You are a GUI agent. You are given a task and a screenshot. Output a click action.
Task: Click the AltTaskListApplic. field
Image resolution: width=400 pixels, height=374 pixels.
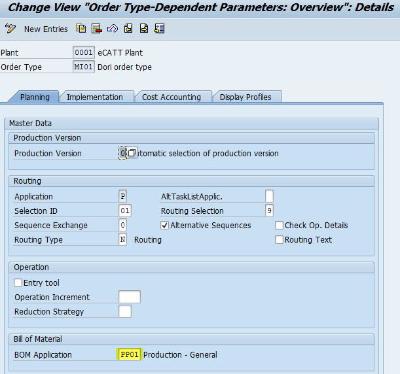click(269, 196)
